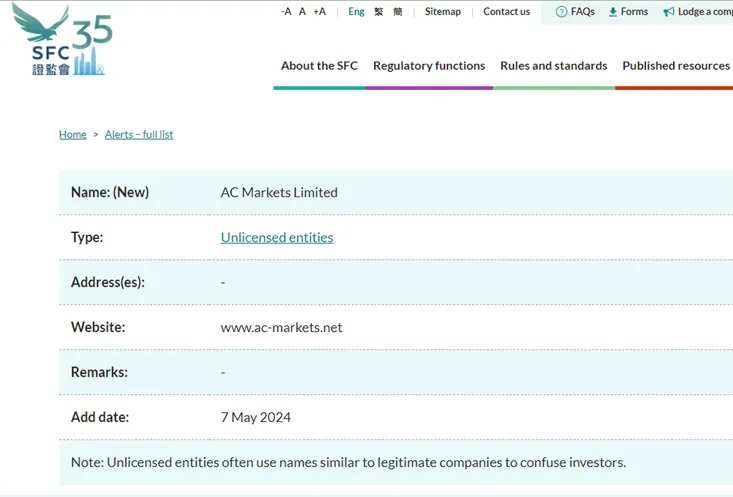The width and height of the screenshot is (733, 497).
Task: Switch to Traditional Chinese 繁
Action: (x=379, y=12)
